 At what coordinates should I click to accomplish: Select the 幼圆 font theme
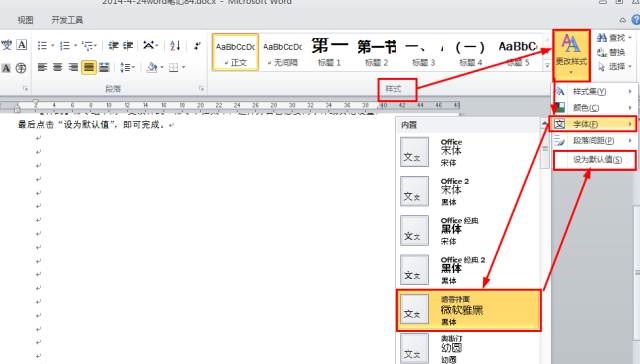(x=468, y=348)
